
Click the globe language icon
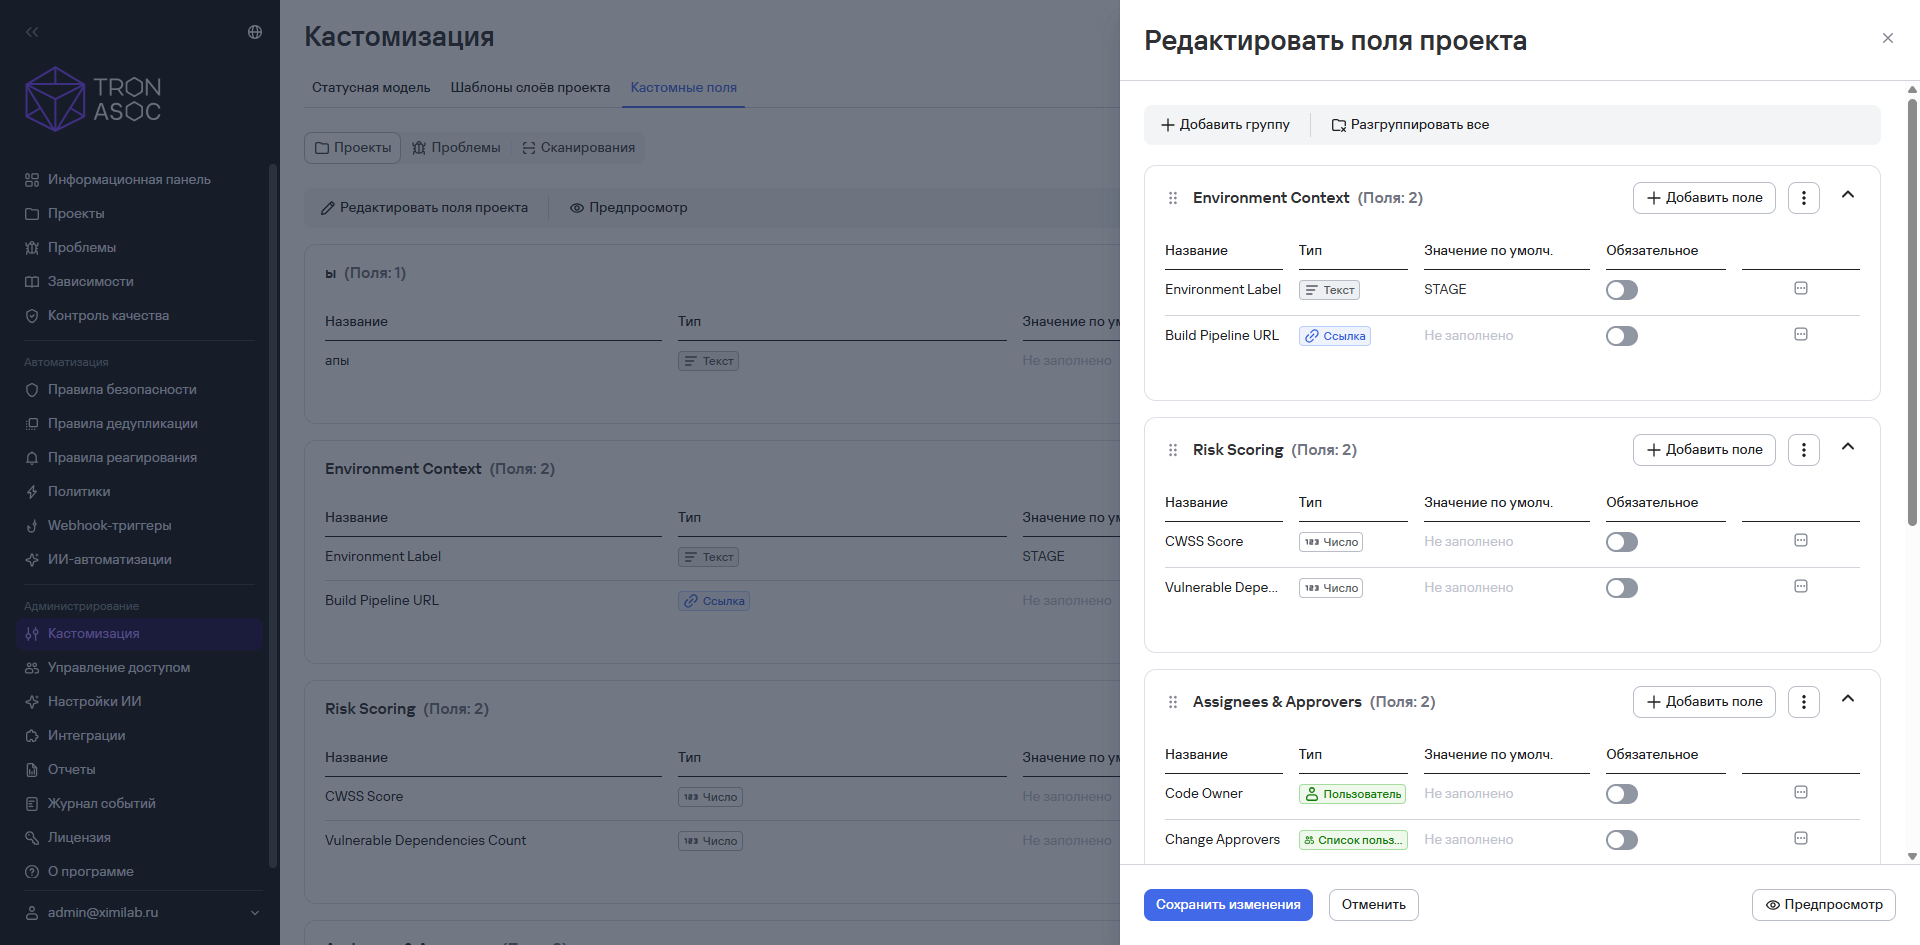pyautogui.click(x=255, y=32)
